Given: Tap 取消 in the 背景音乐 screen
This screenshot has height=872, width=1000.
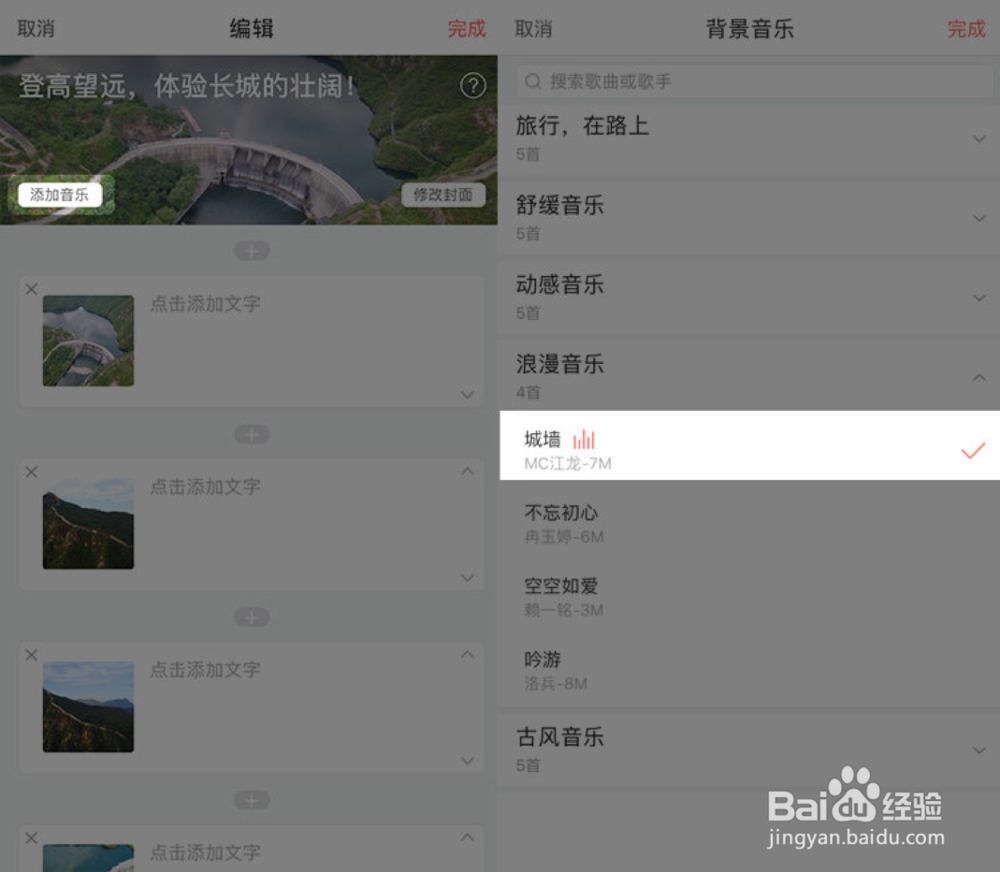Looking at the screenshot, I should point(533,29).
